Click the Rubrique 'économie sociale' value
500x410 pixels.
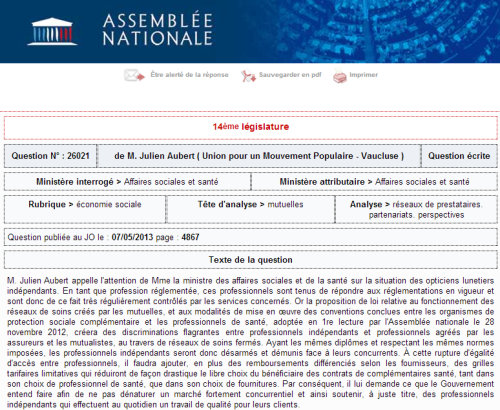click(x=109, y=204)
